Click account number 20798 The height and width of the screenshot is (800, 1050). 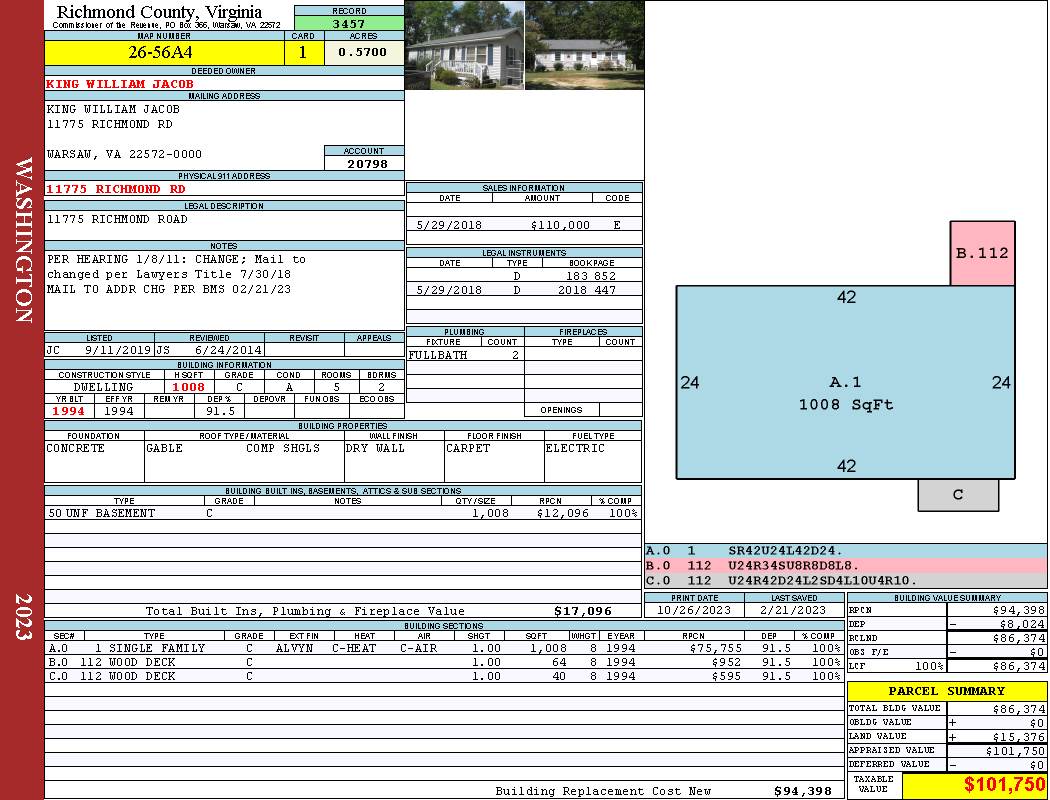[367, 163]
